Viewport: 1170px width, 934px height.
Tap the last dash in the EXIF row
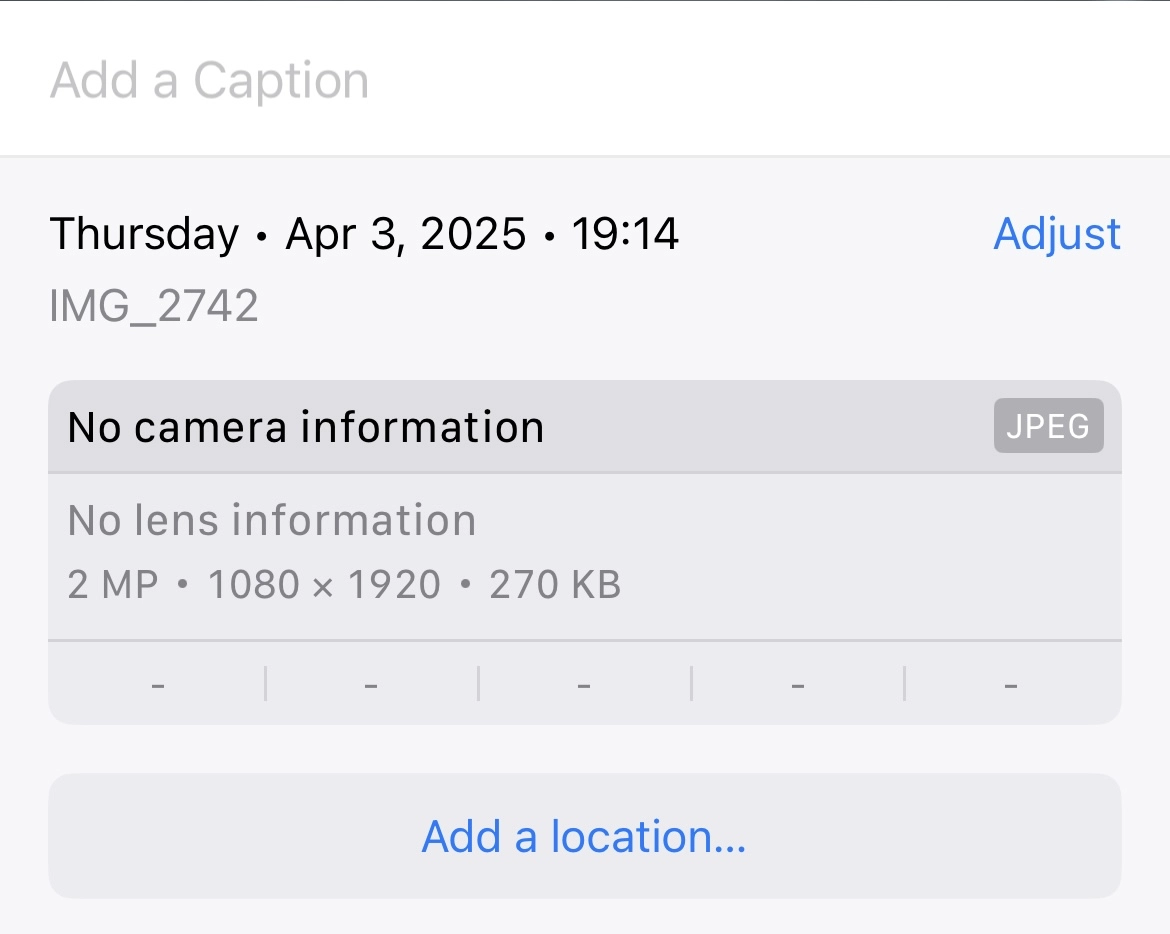pyautogui.click(x=1011, y=686)
